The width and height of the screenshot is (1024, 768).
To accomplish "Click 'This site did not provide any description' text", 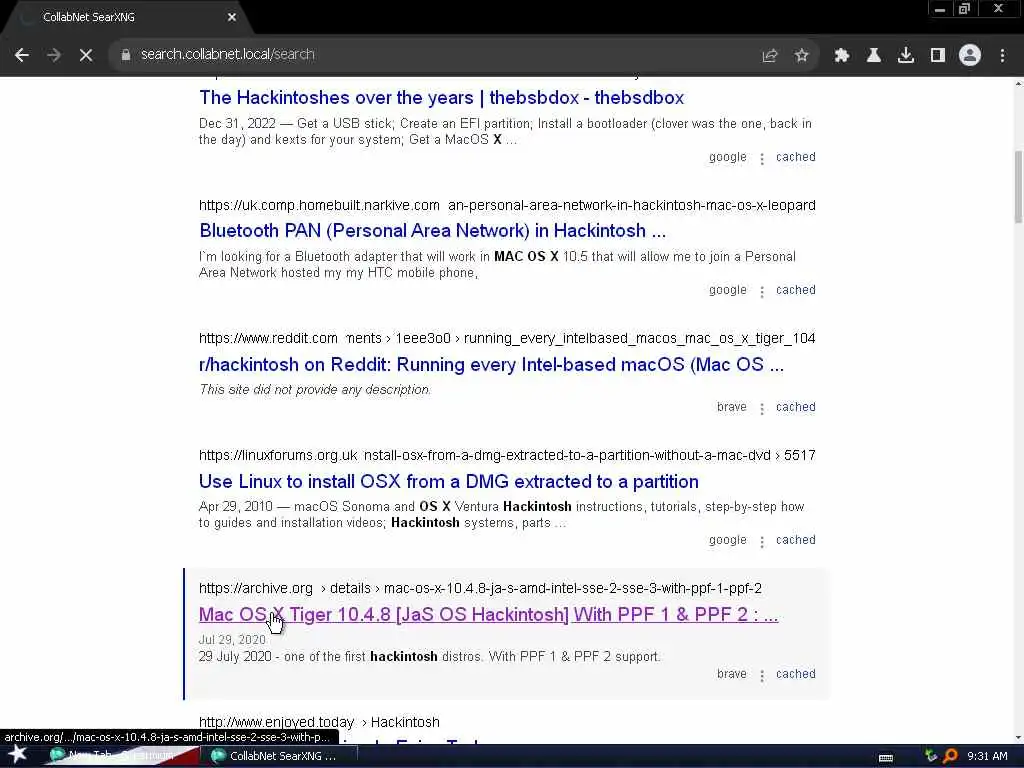I will click(x=315, y=390).
